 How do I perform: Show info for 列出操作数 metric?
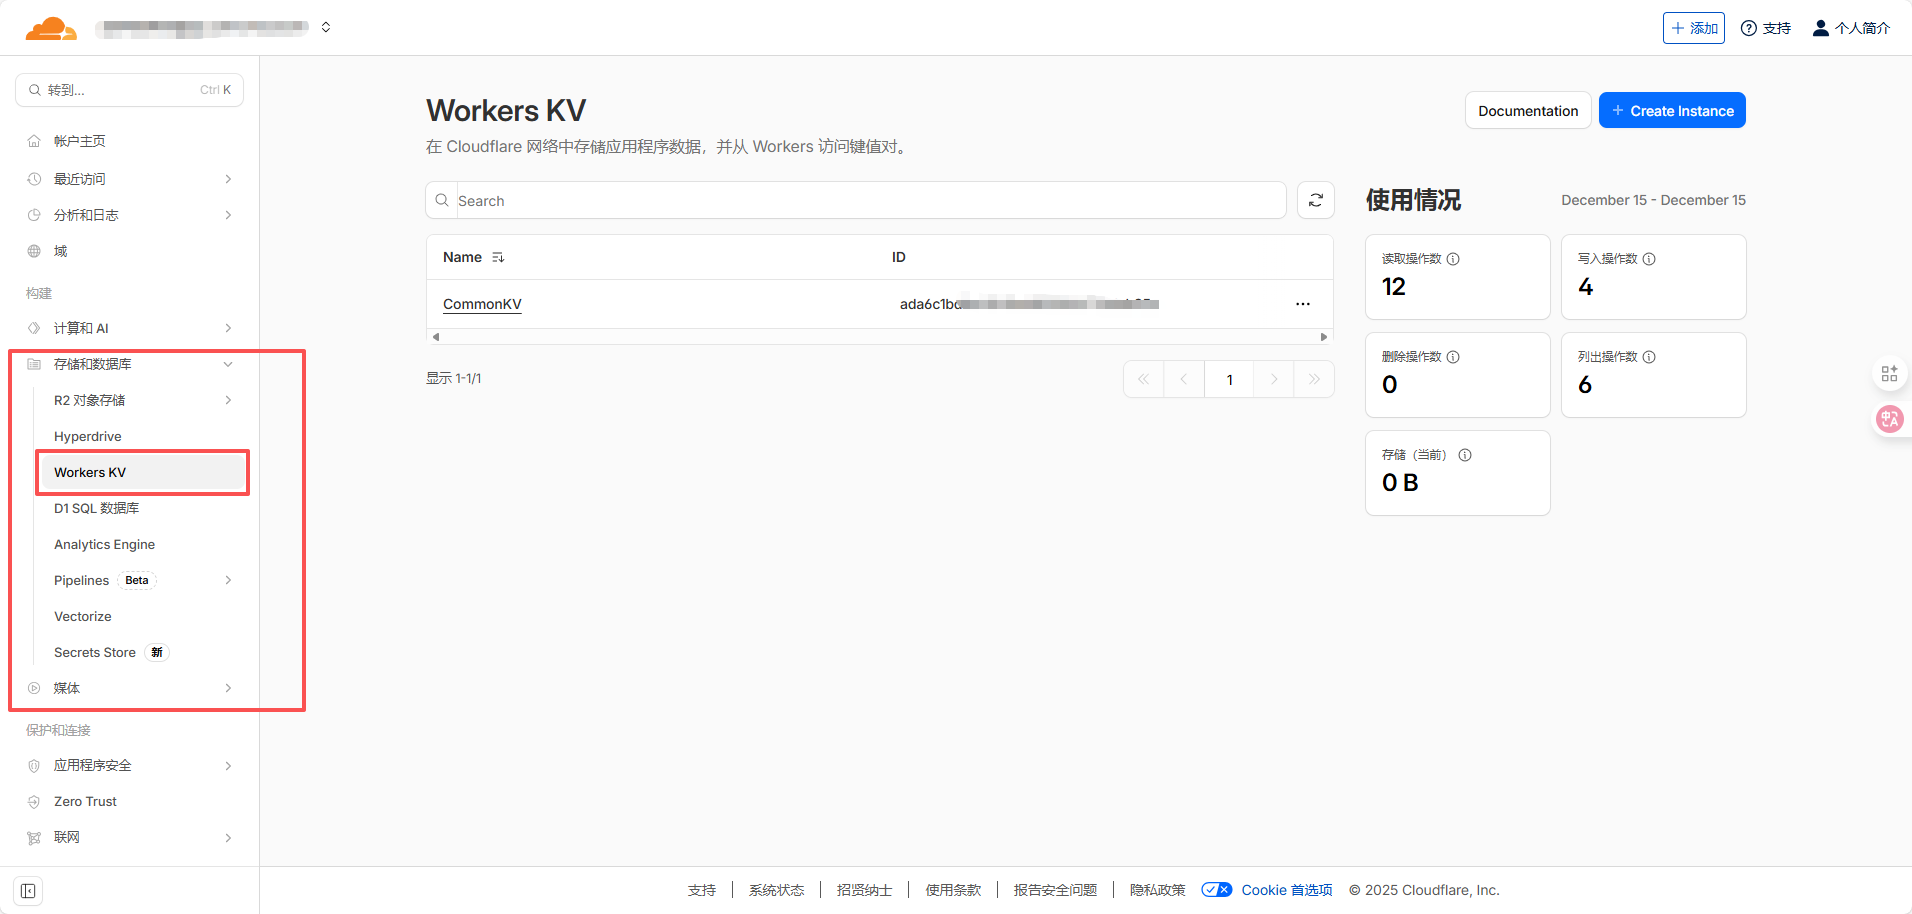click(1649, 357)
